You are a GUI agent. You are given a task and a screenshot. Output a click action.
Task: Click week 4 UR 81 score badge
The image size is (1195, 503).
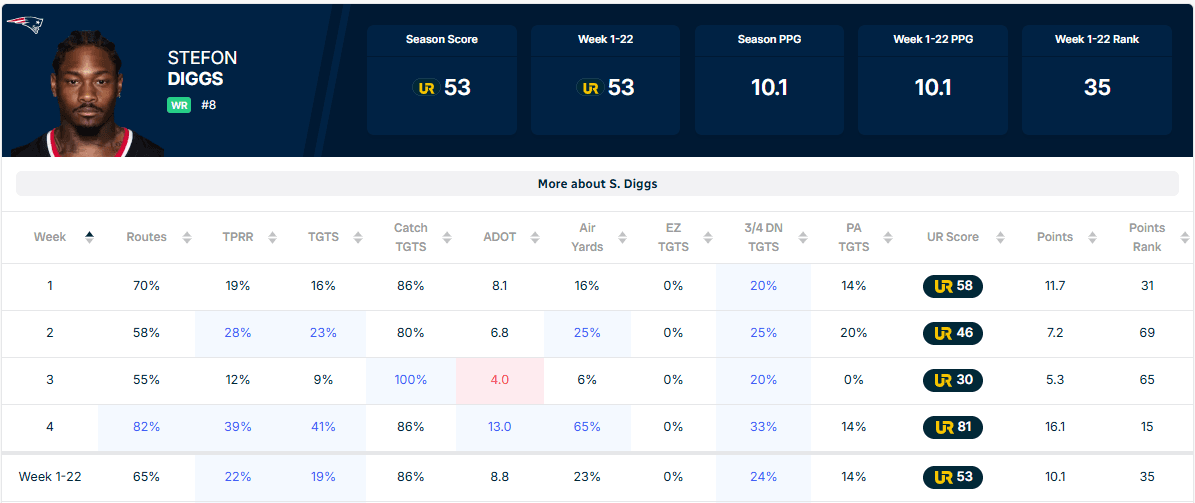(952, 427)
